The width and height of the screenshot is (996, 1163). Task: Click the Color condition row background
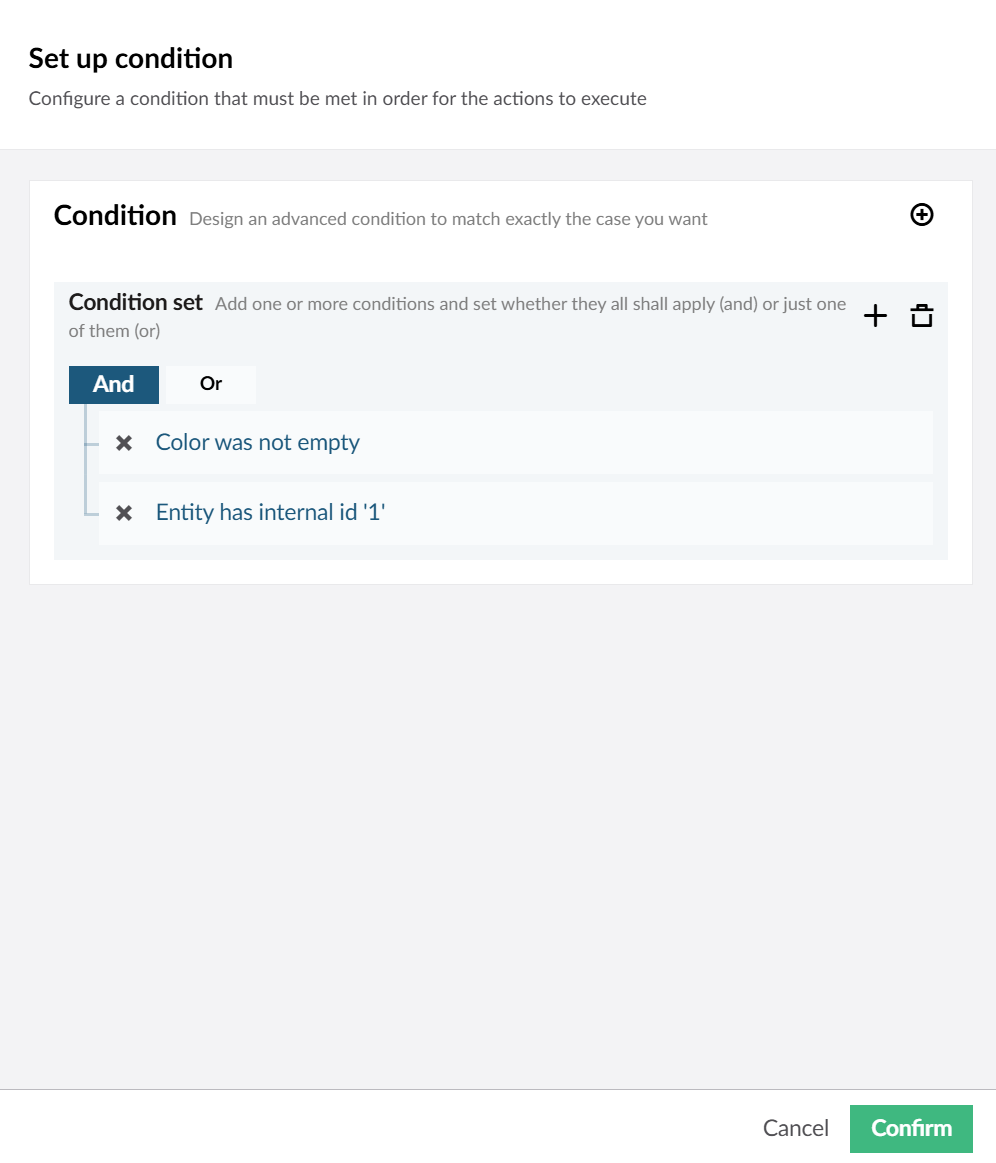click(645, 443)
